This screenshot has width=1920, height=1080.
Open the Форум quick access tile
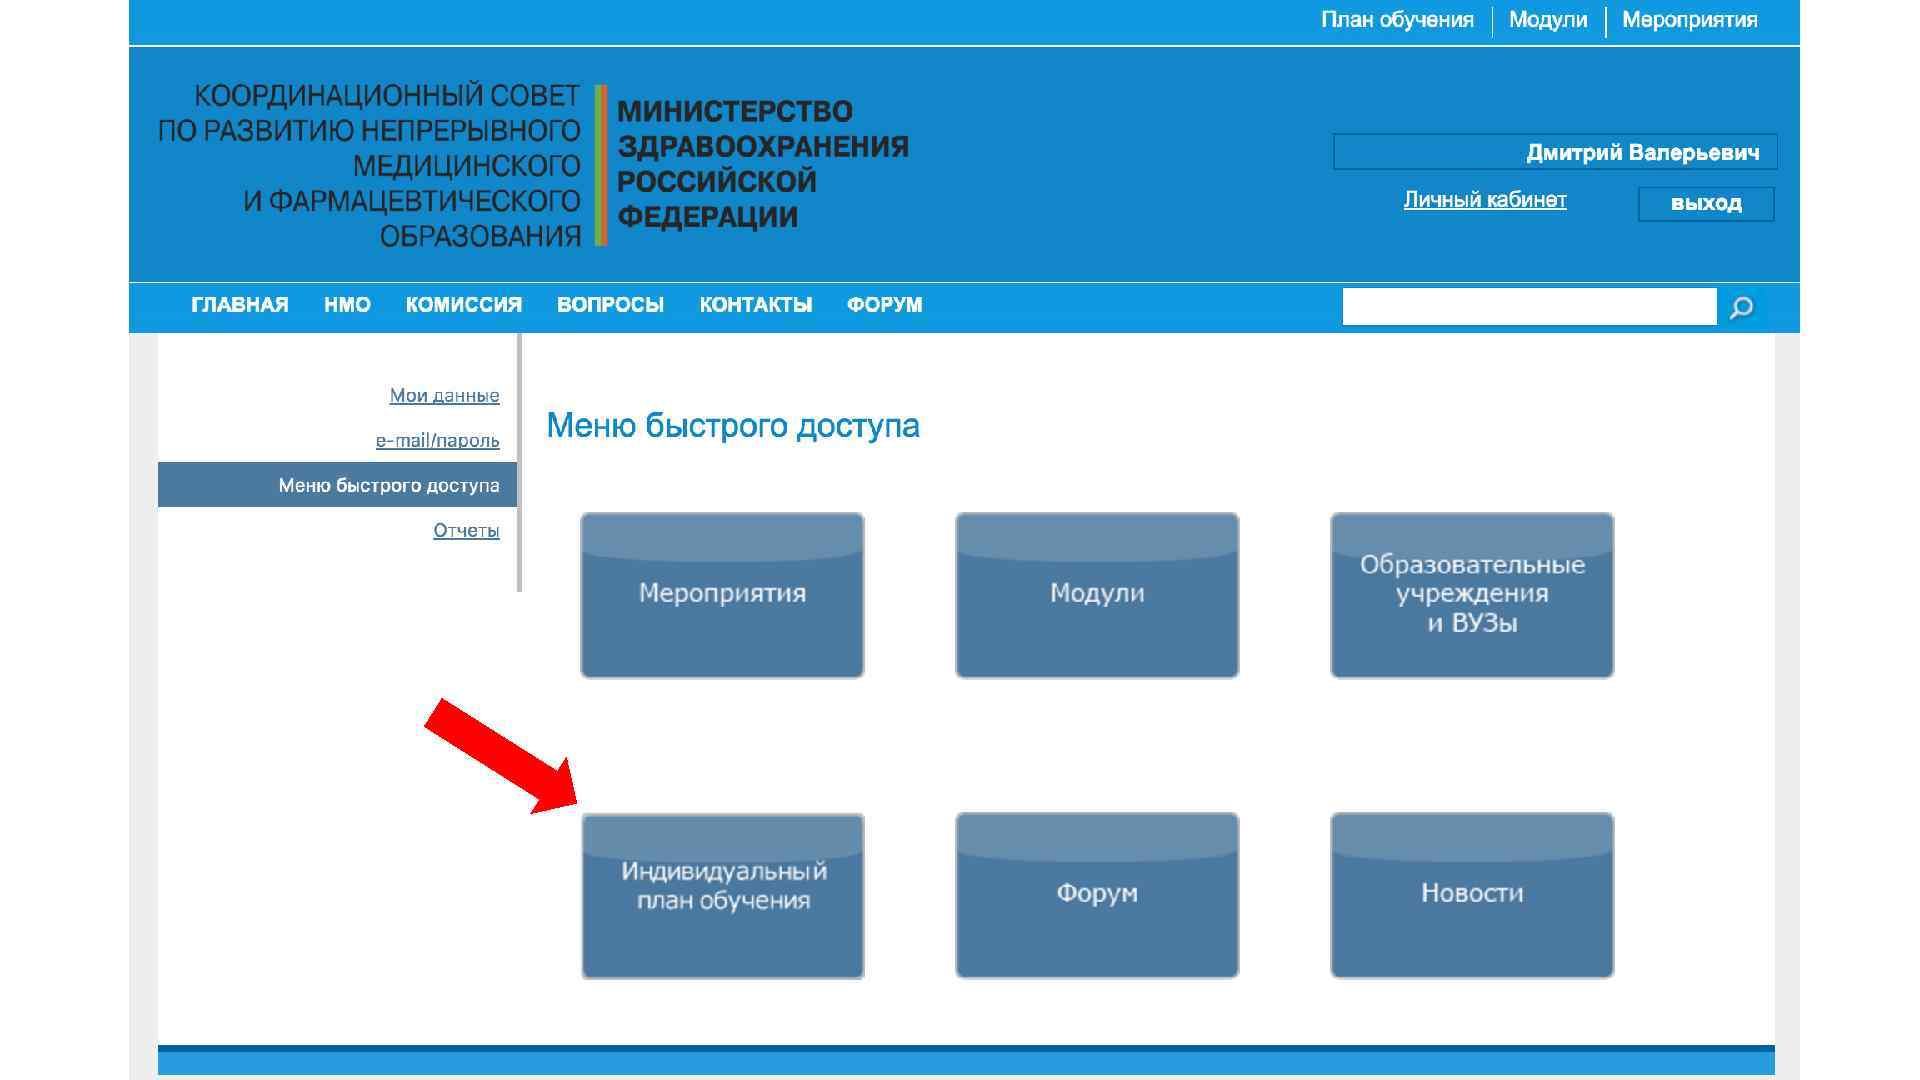(1097, 895)
